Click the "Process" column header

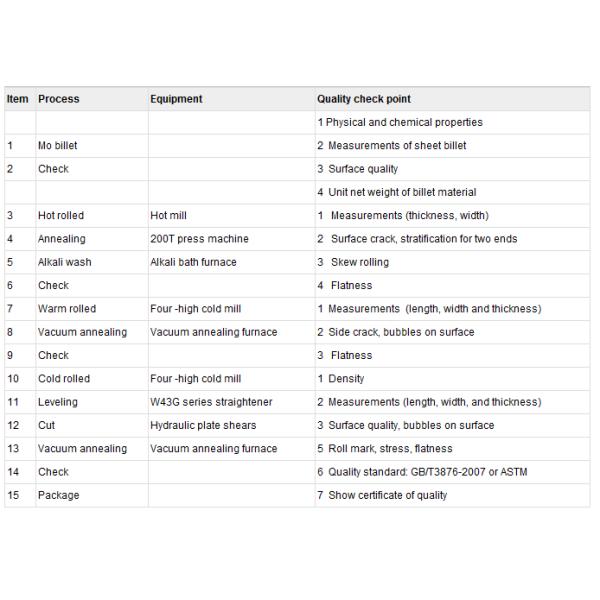point(59,99)
